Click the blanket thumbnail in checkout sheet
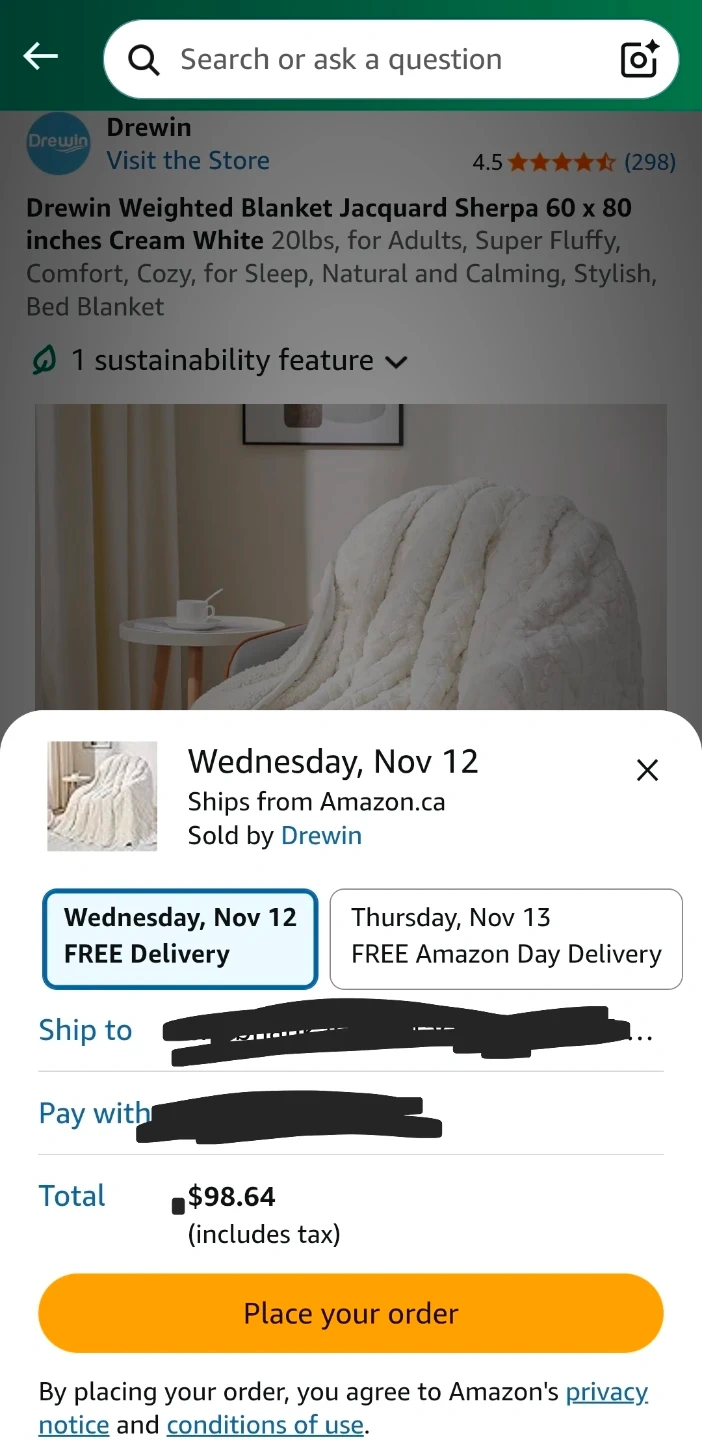The image size is (702, 1440). (102, 796)
